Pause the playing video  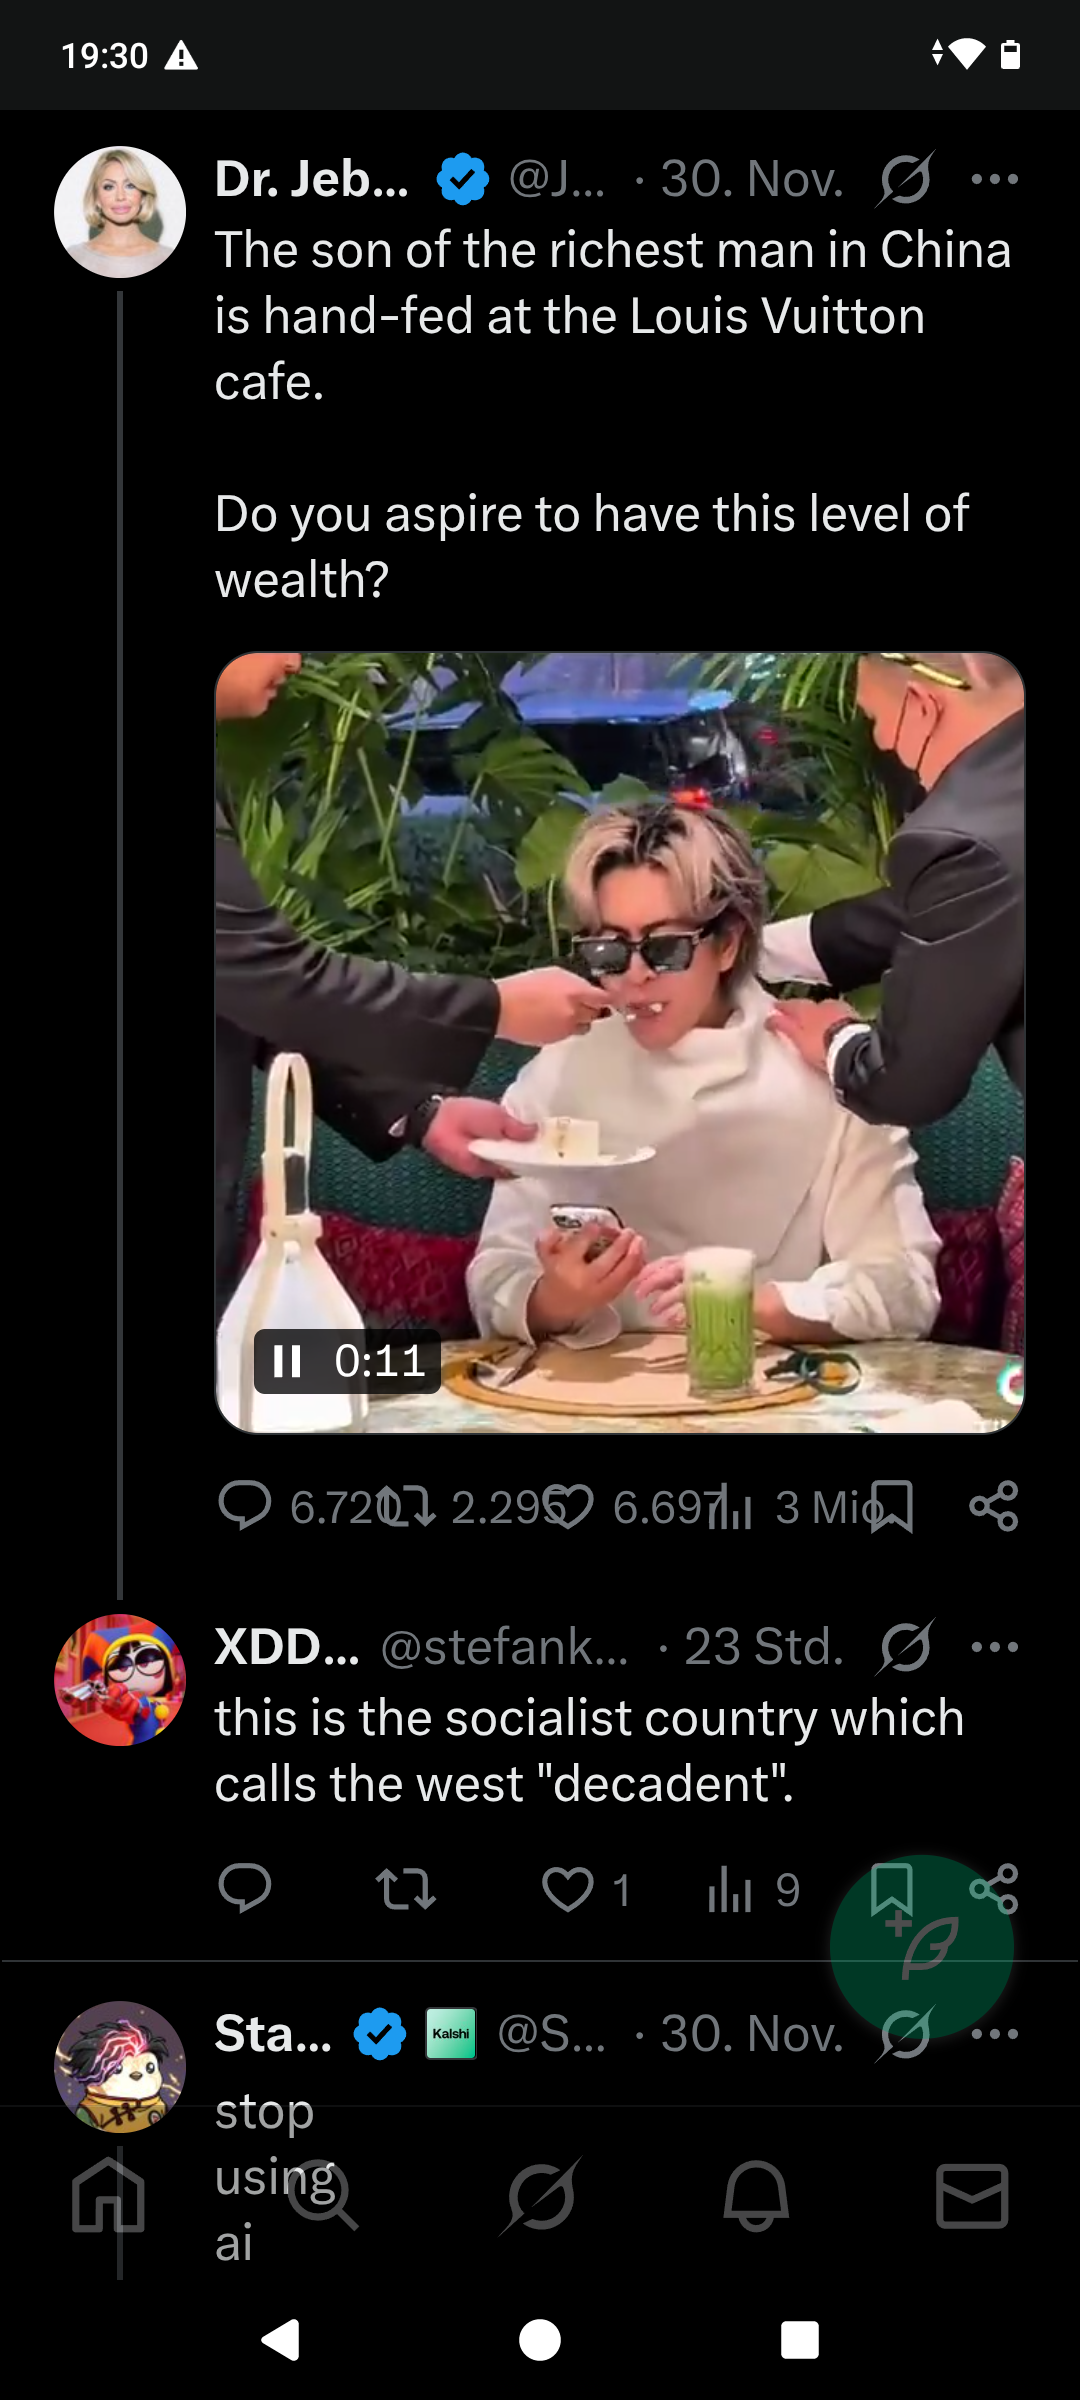288,1361
